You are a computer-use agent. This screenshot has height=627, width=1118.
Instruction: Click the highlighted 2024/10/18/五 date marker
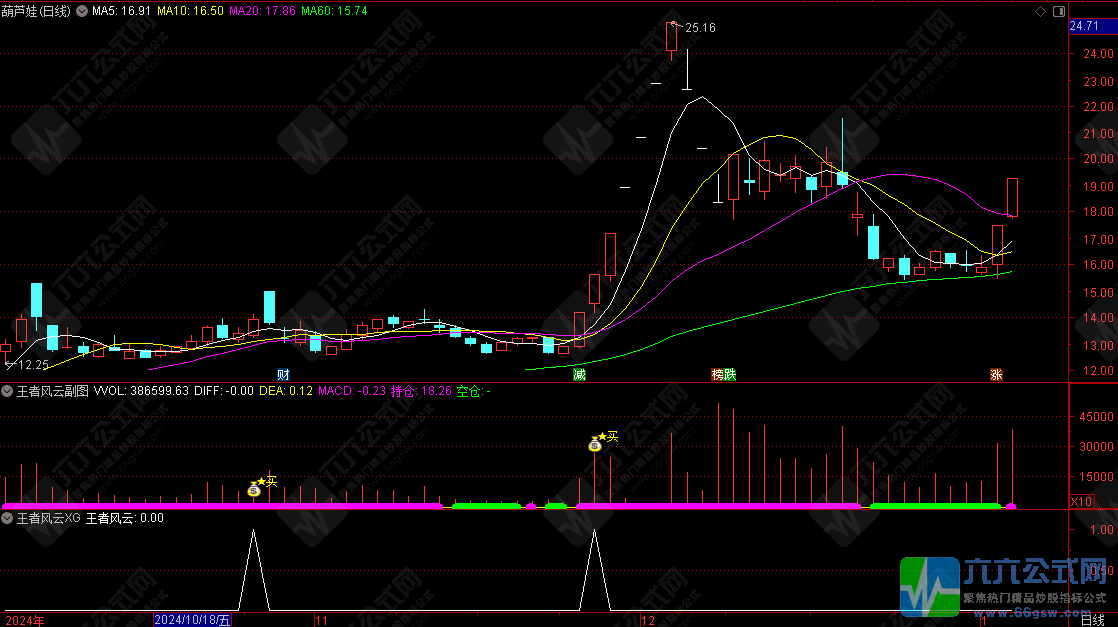click(x=192, y=620)
